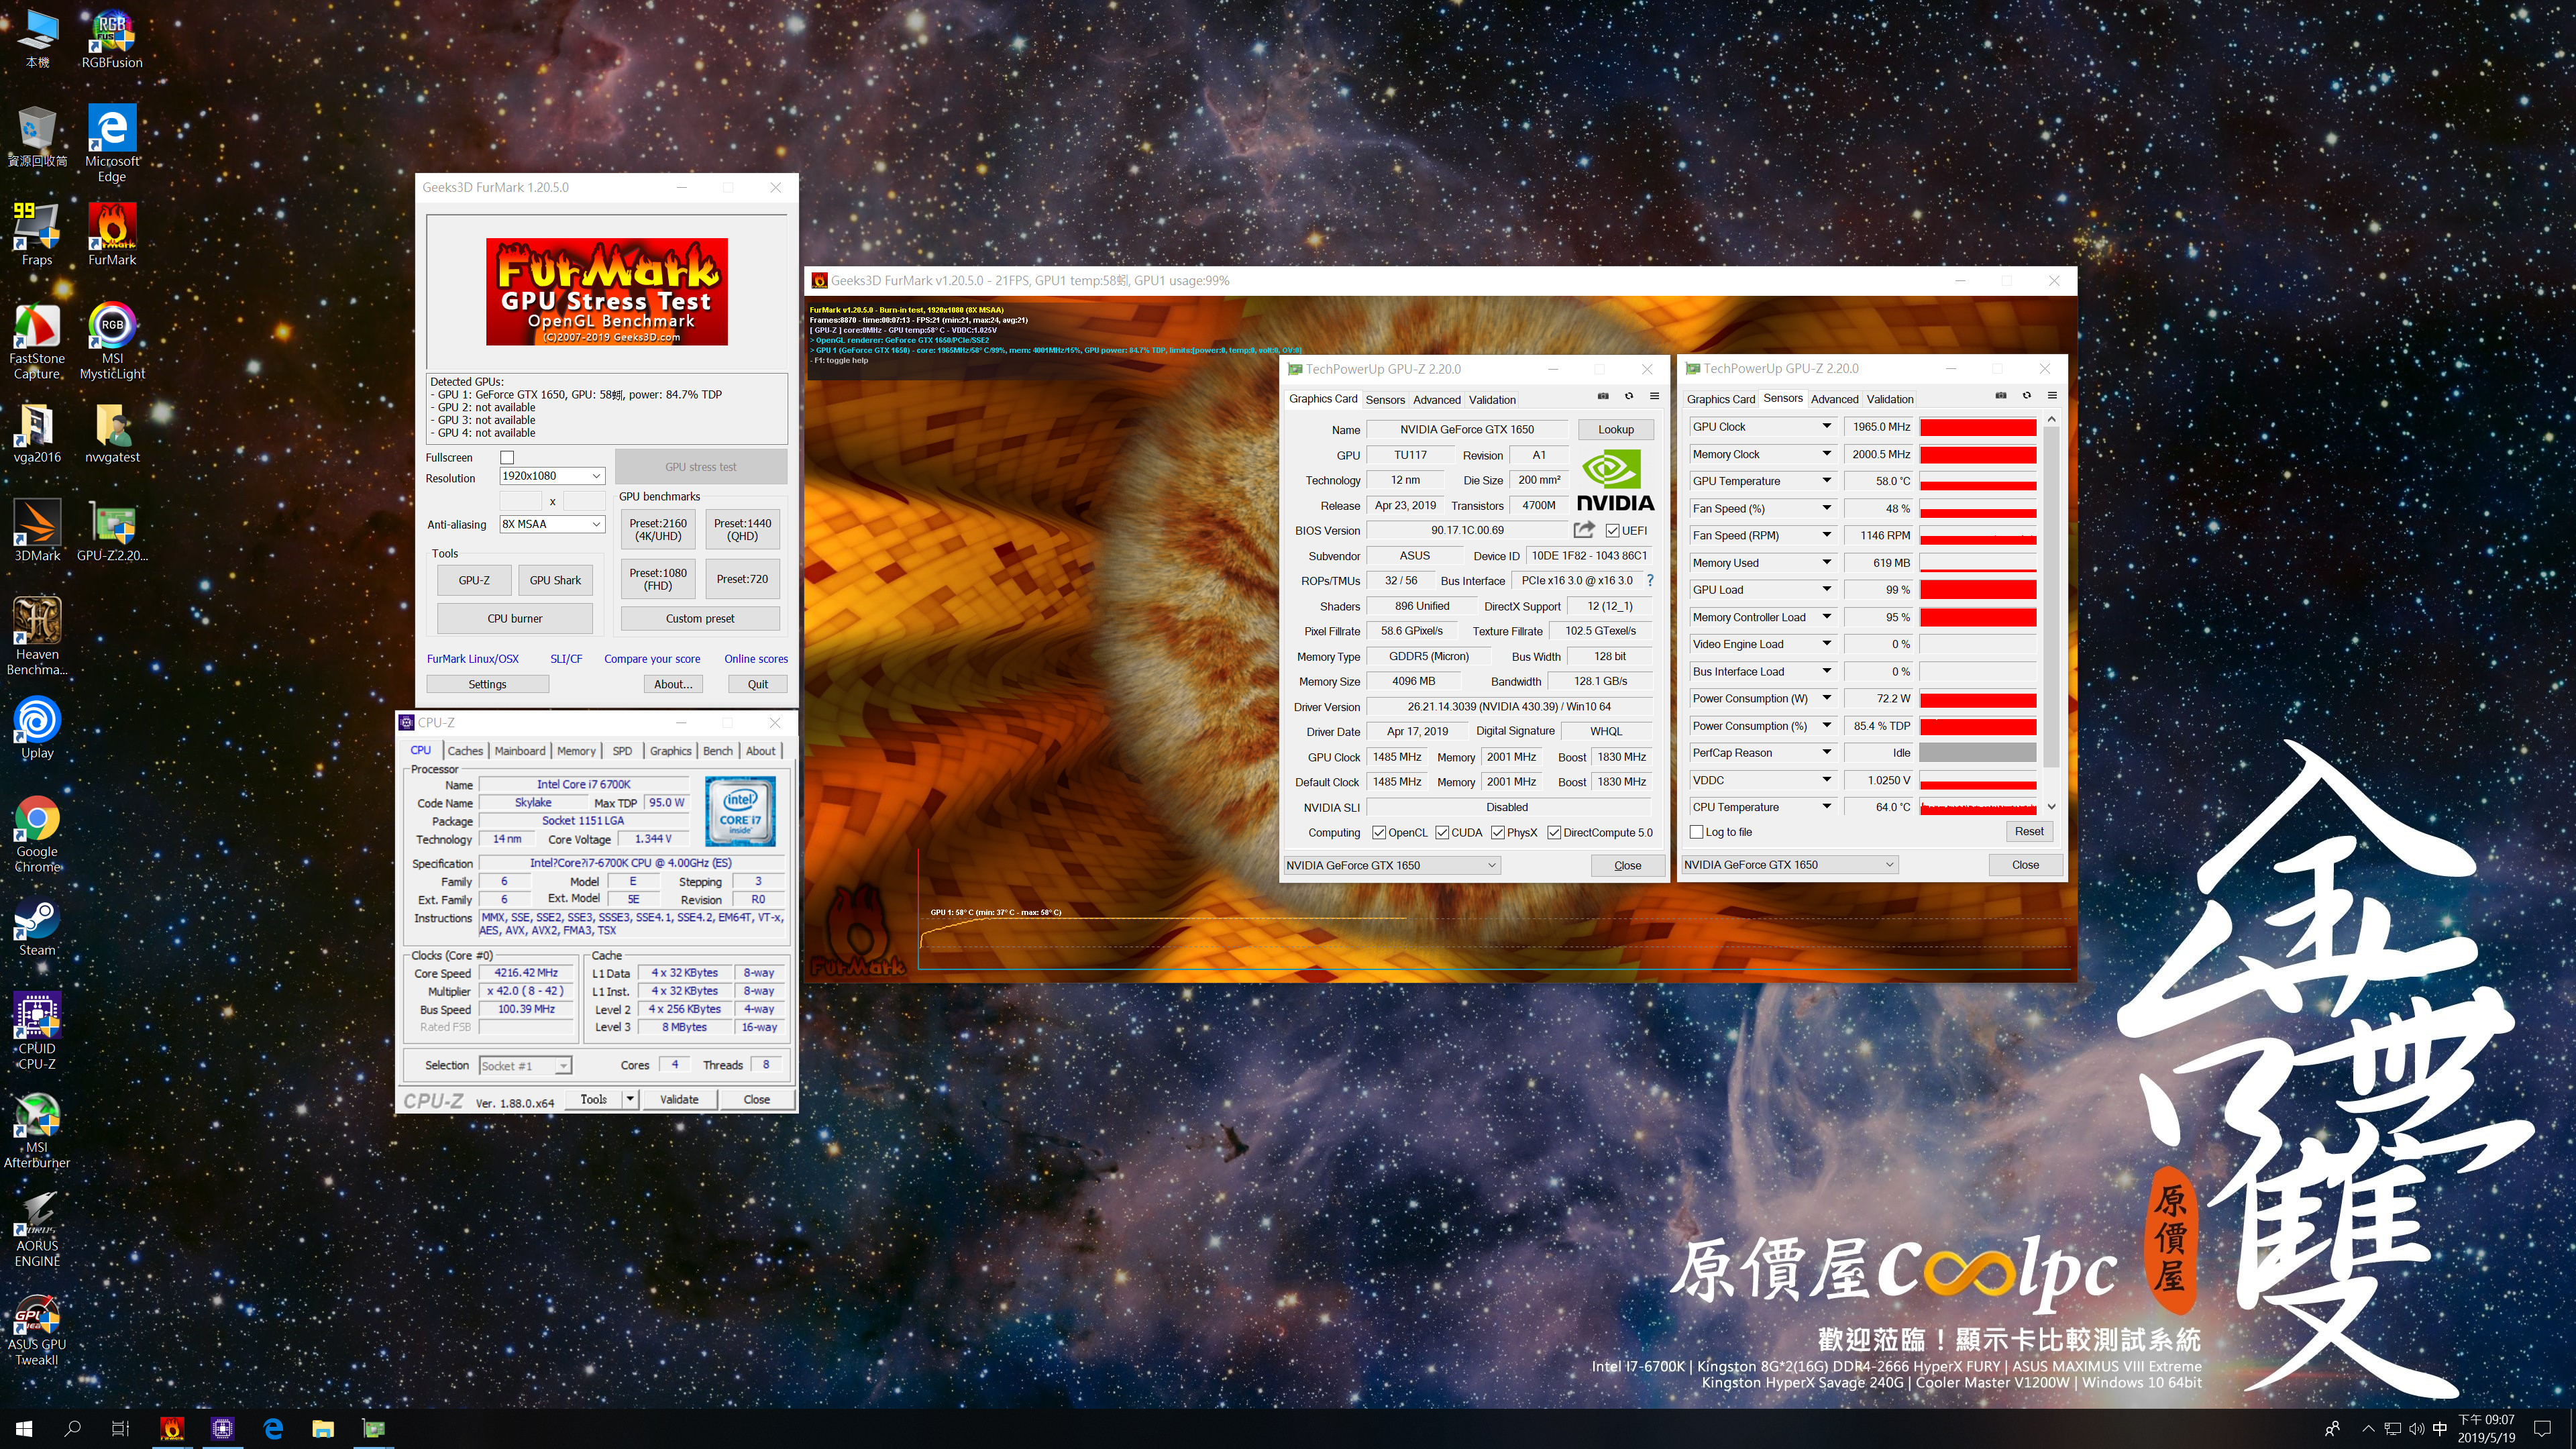The image size is (2576, 1449).
Task: Click the GPU Load red graph bar
Action: point(1978,590)
